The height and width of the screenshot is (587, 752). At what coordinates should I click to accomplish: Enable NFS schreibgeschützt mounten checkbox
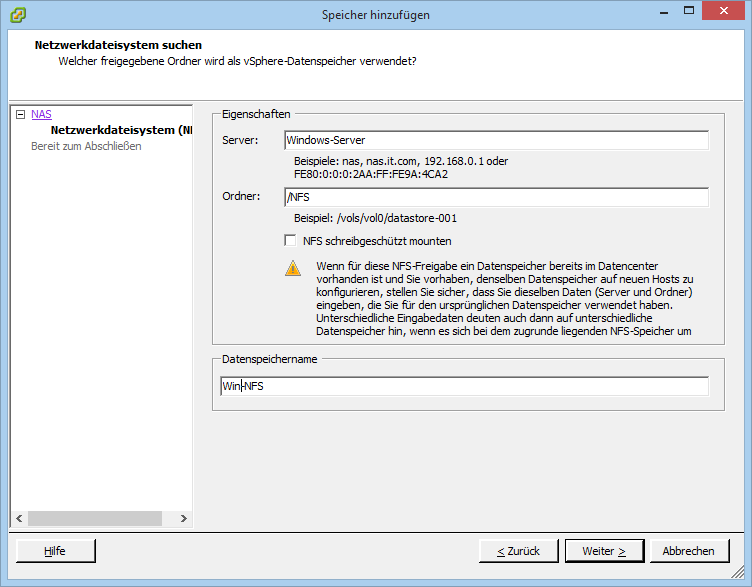(x=291, y=241)
